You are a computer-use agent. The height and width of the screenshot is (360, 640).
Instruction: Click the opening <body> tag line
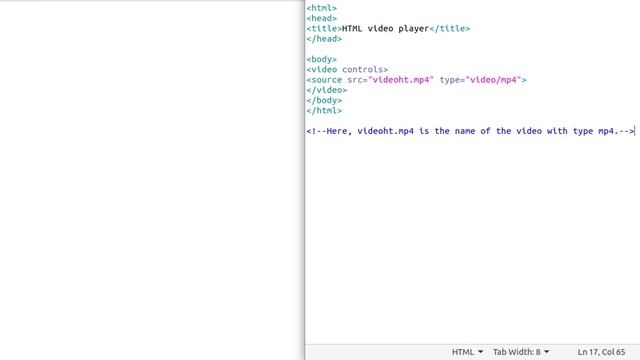322,60
